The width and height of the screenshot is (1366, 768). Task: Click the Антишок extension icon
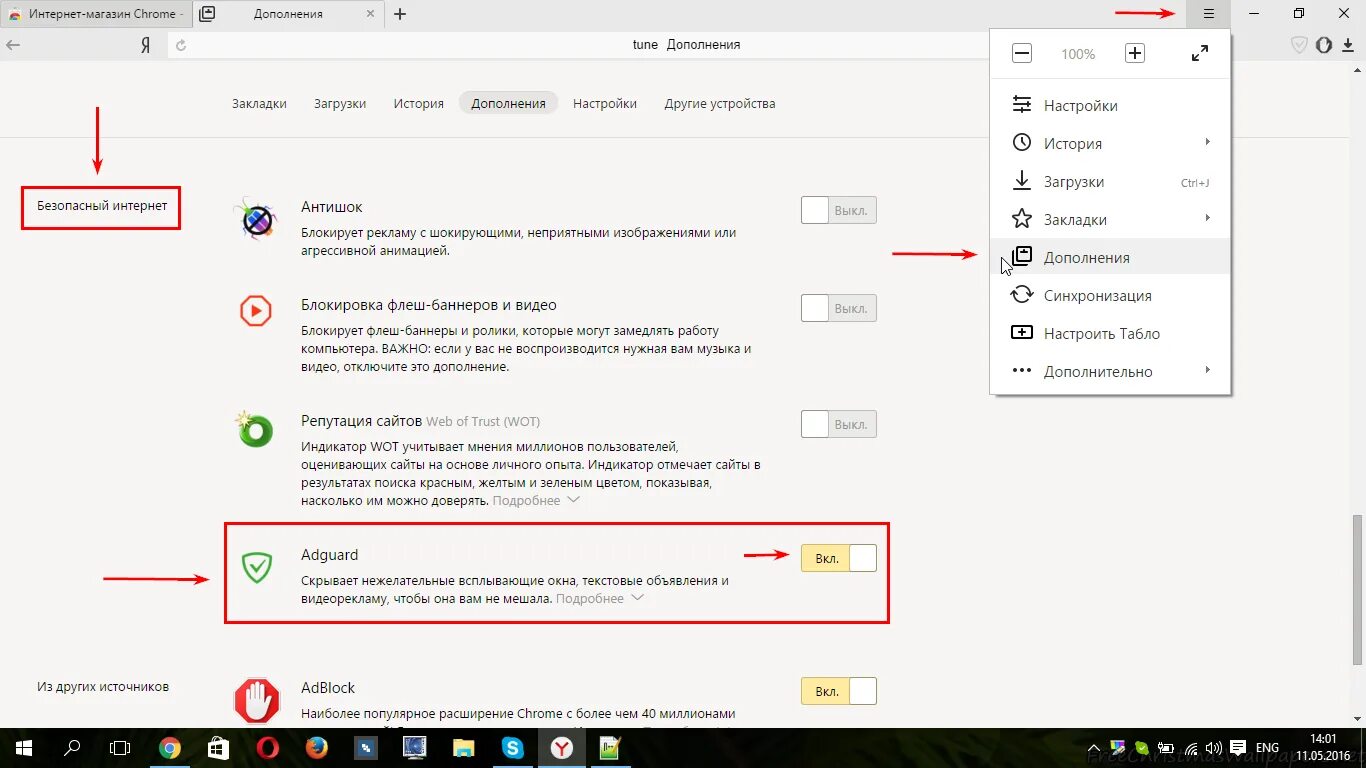point(256,218)
